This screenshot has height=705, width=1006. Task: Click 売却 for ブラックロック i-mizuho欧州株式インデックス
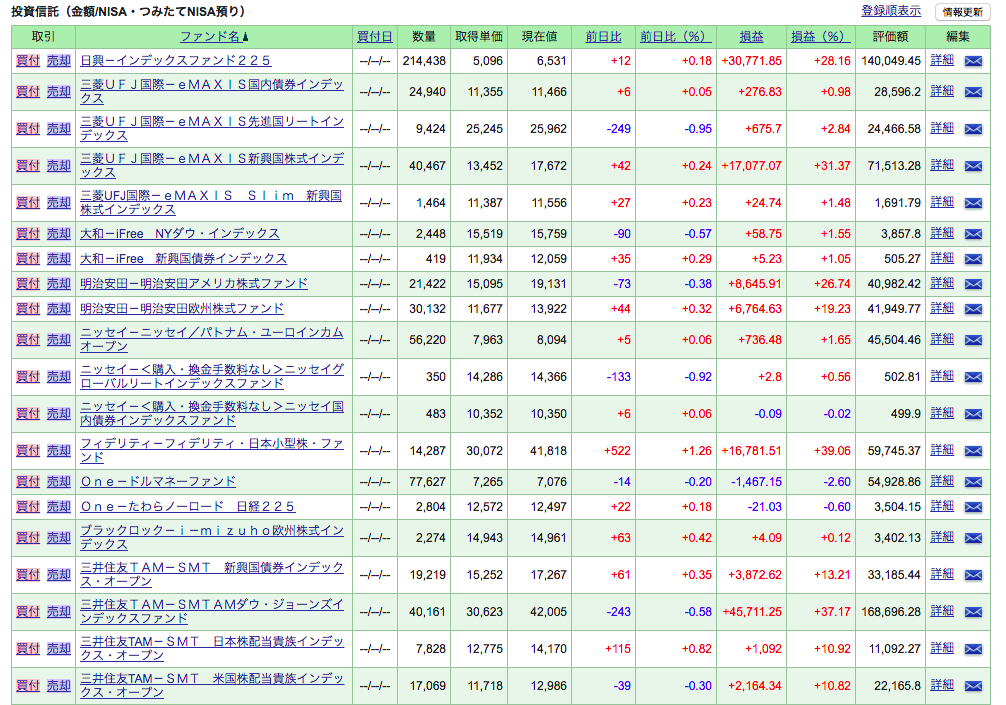pos(58,538)
